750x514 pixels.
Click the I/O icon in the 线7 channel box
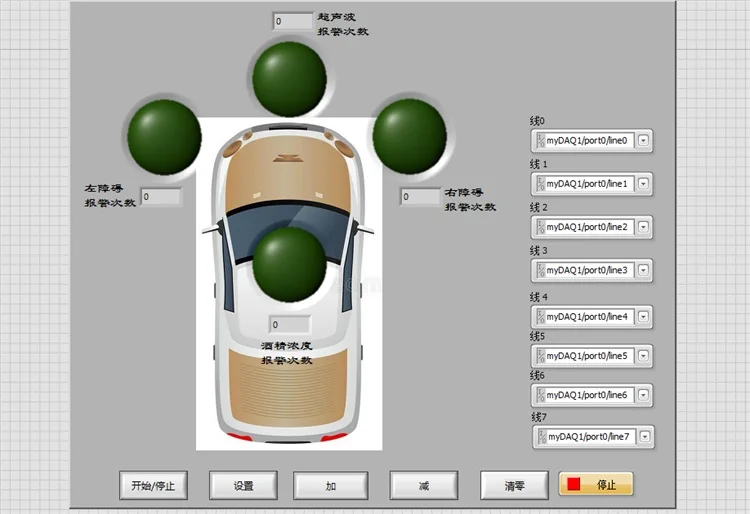pyautogui.click(x=542, y=437)
